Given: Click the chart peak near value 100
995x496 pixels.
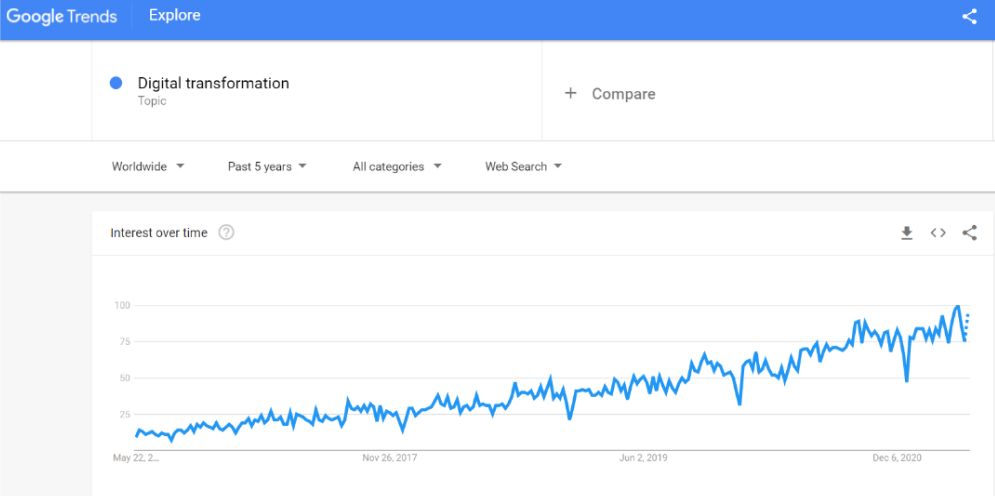Looking at the screenshot, I should coord(958,306).
